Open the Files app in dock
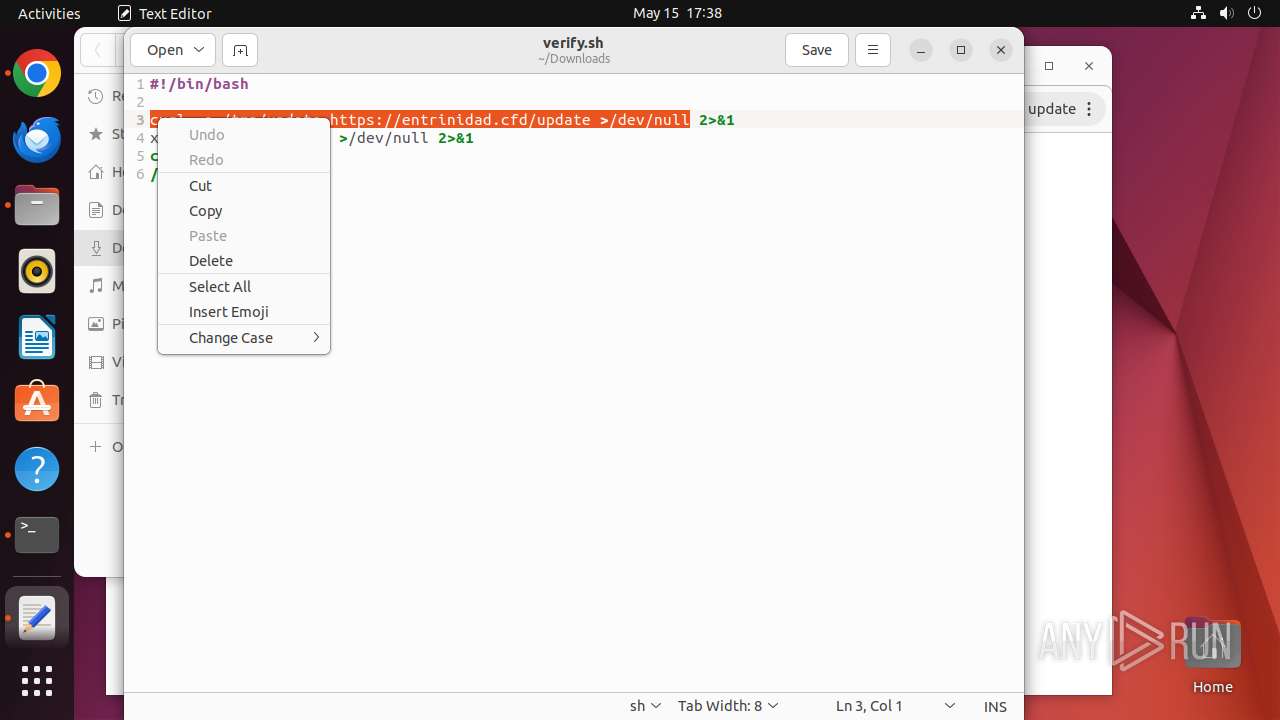Screen dimensions: 1280x720 [x=37, y=206]
